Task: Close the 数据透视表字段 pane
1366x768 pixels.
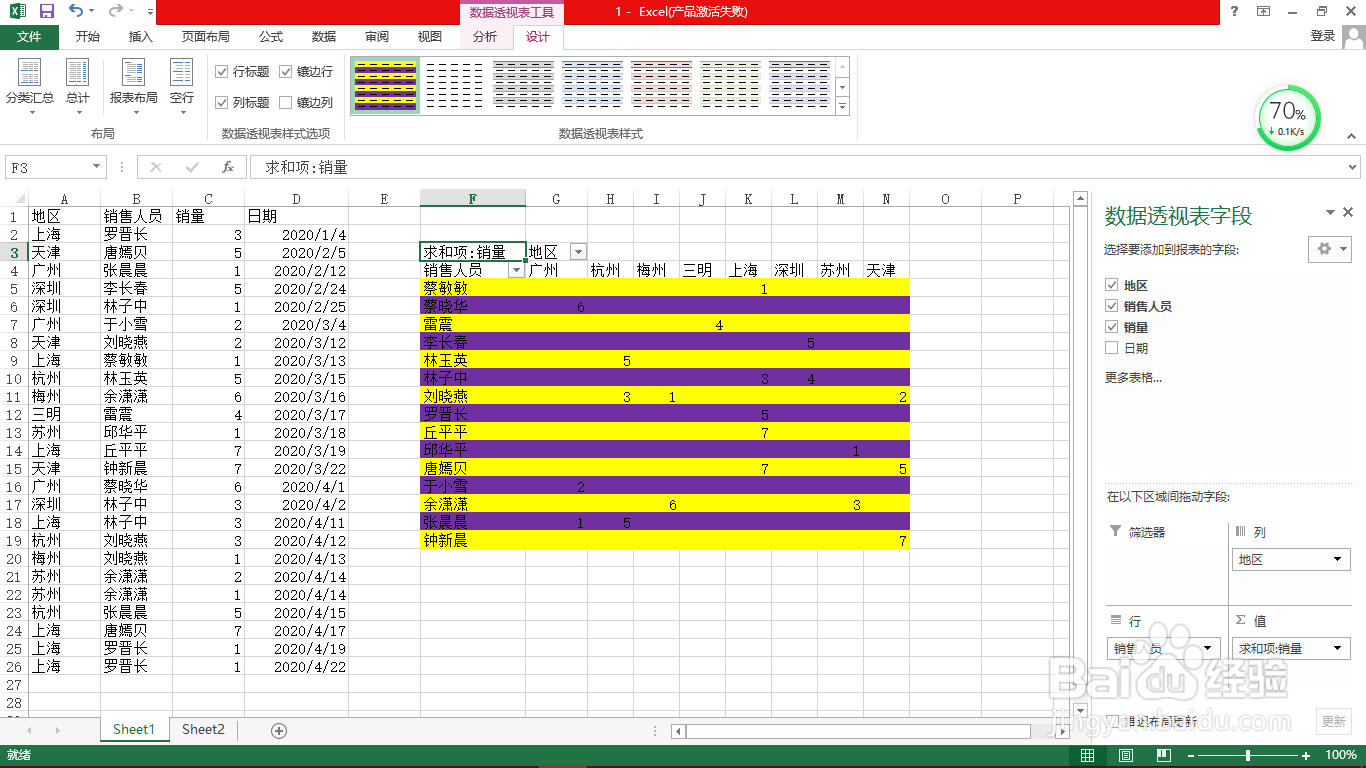Action: click(1348, 213)
